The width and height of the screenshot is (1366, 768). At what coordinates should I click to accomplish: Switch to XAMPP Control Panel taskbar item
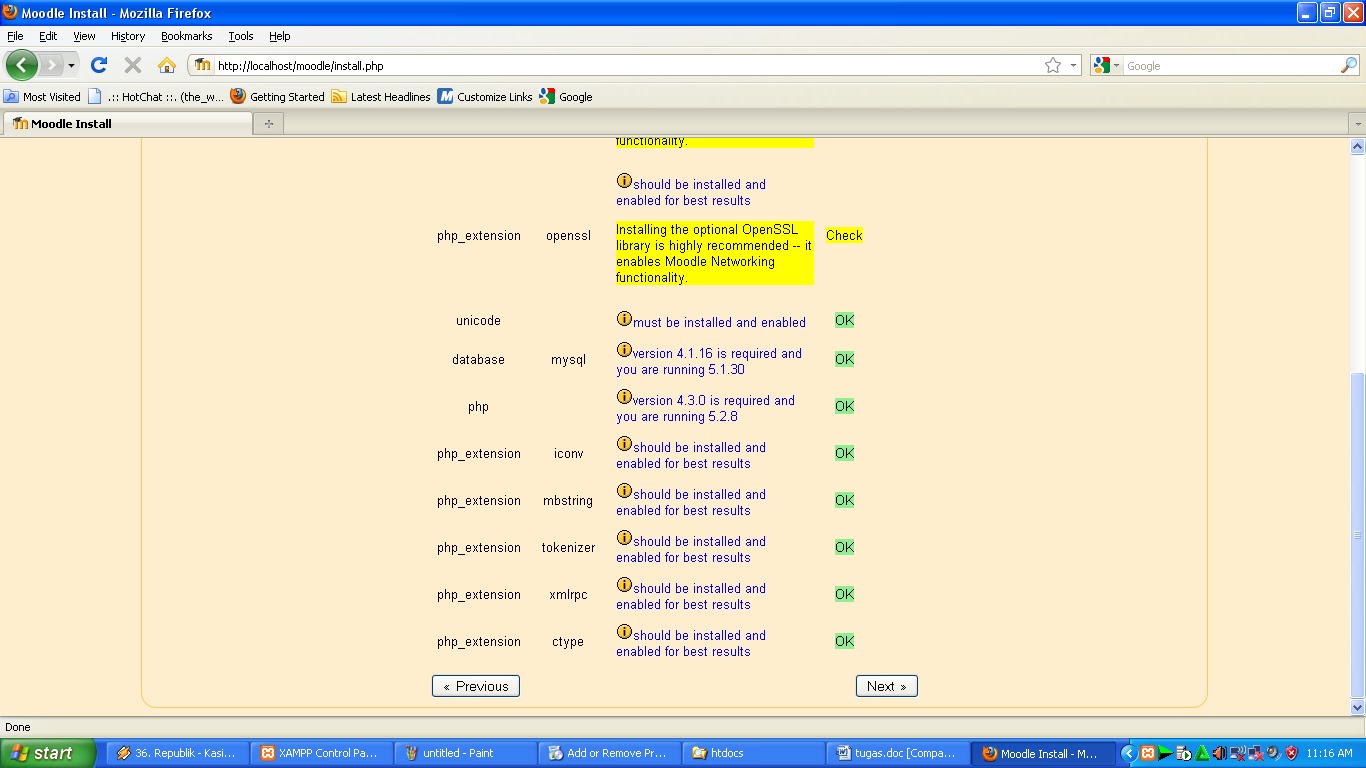(323, 753)
